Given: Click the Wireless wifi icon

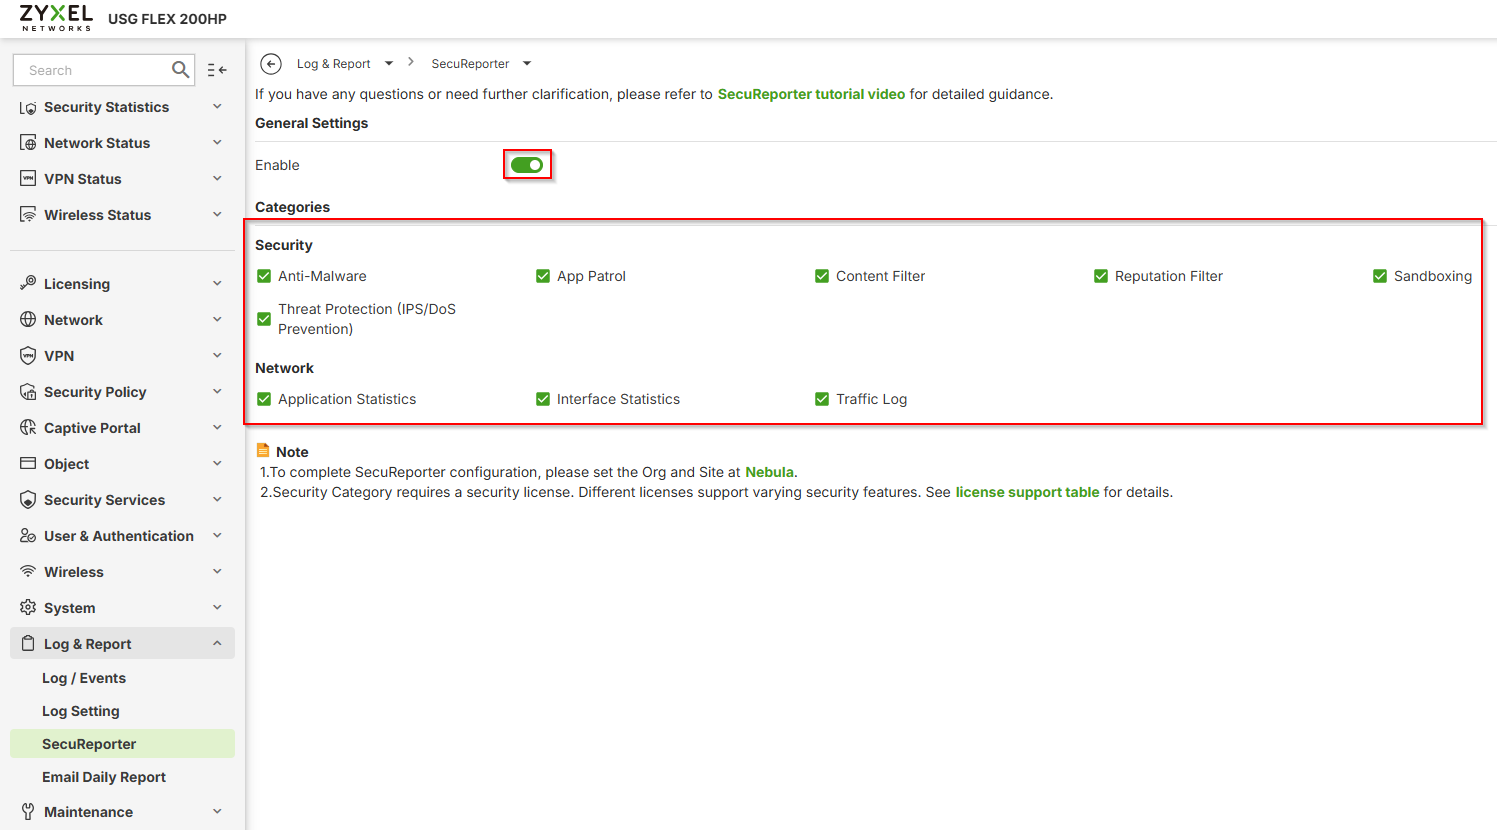Looking at the screenshot, I should click(28, 572).
